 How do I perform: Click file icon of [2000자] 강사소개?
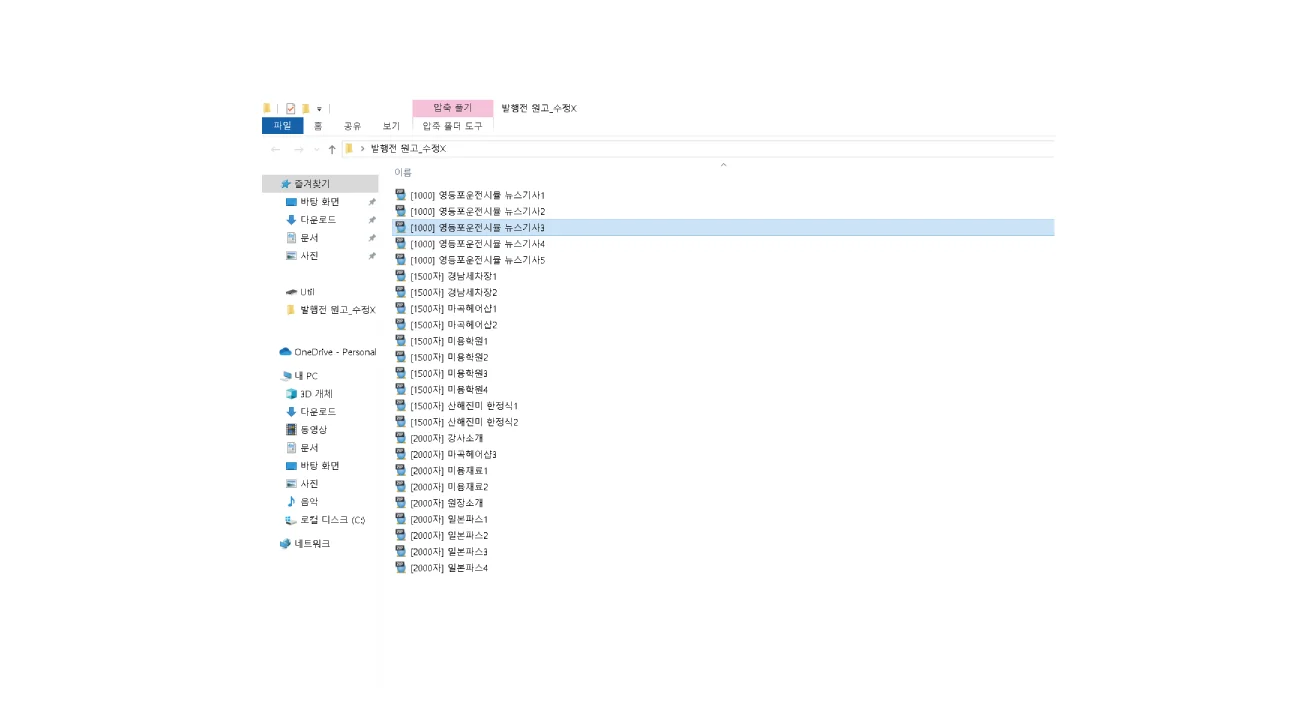click(x=400, y=438)
